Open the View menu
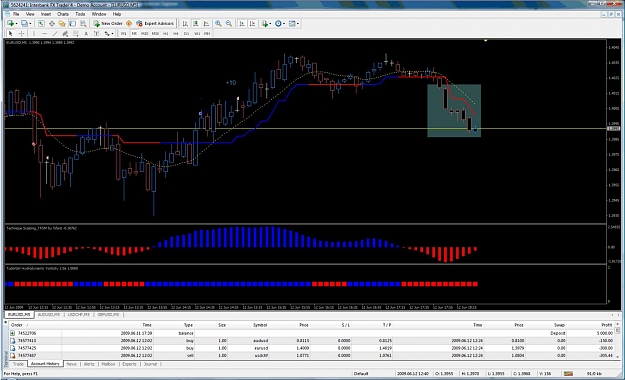Screen dimensions: 625x380 (x=30, y=14)
